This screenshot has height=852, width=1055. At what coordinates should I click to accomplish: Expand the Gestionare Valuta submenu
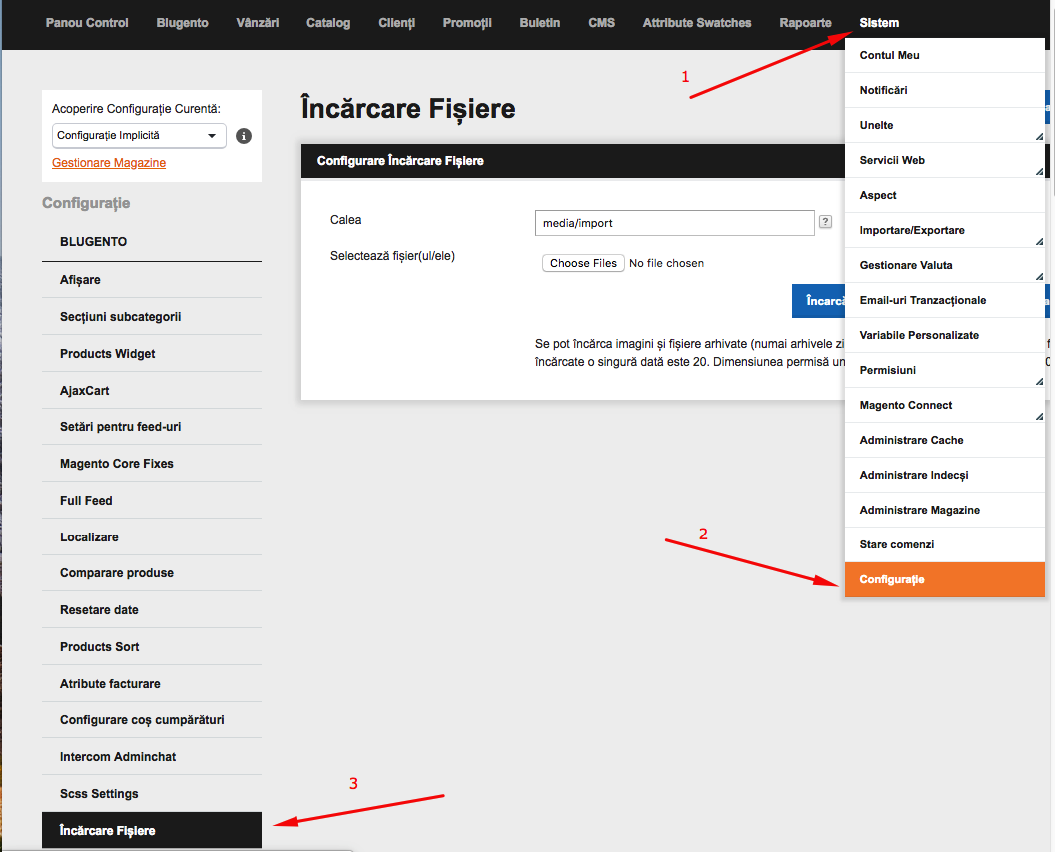pos(944,265)
